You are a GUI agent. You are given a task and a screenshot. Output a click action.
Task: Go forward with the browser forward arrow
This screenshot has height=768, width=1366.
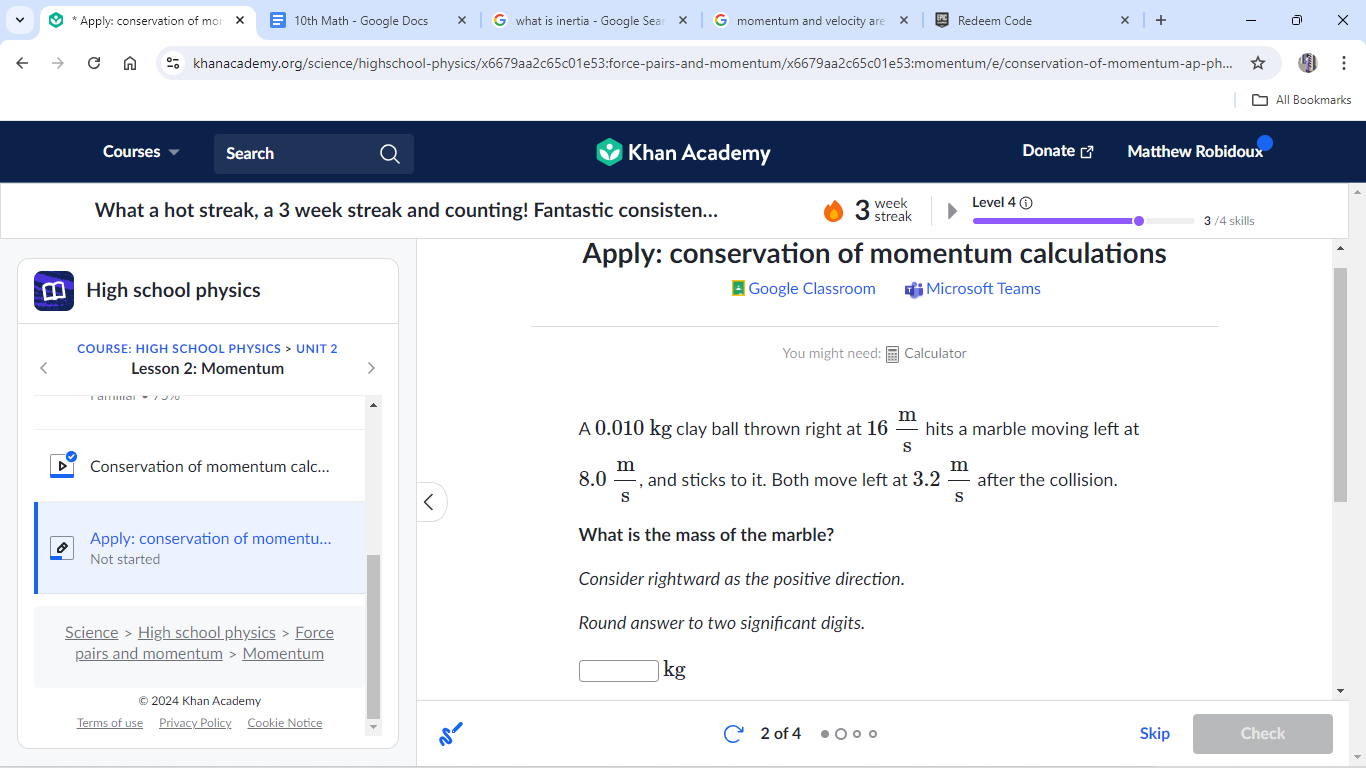point(58,63)
